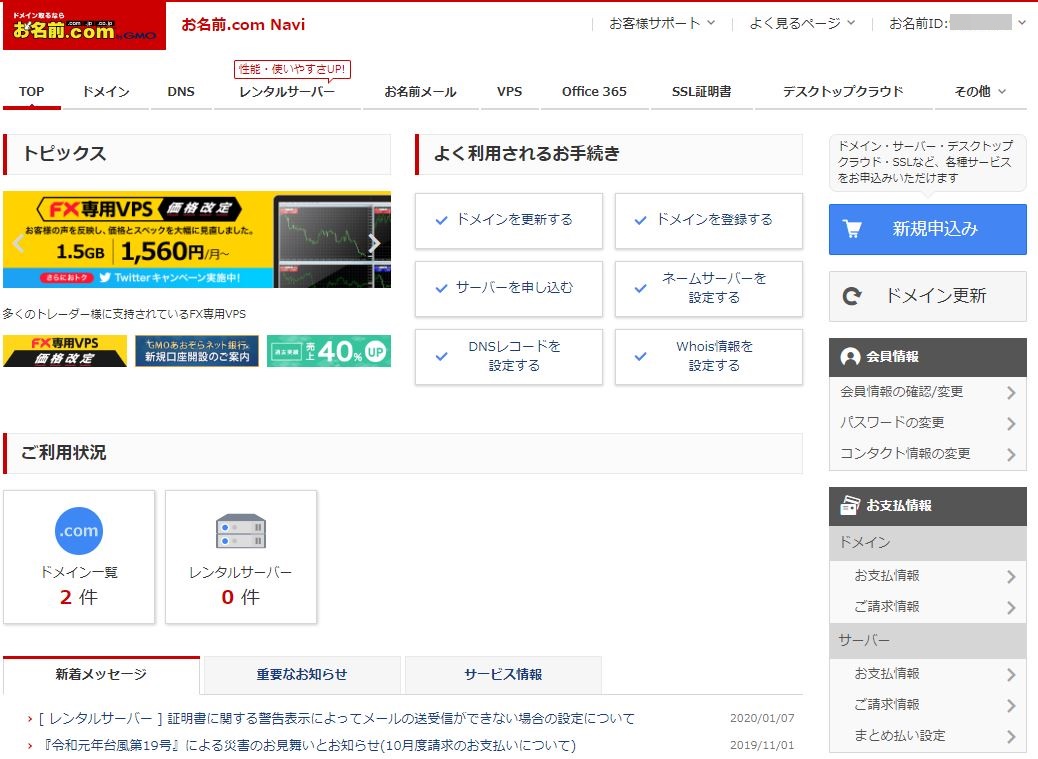Select the Whois情報を設定する checkmark item
1038x759 pixels.
coord(709,357)
